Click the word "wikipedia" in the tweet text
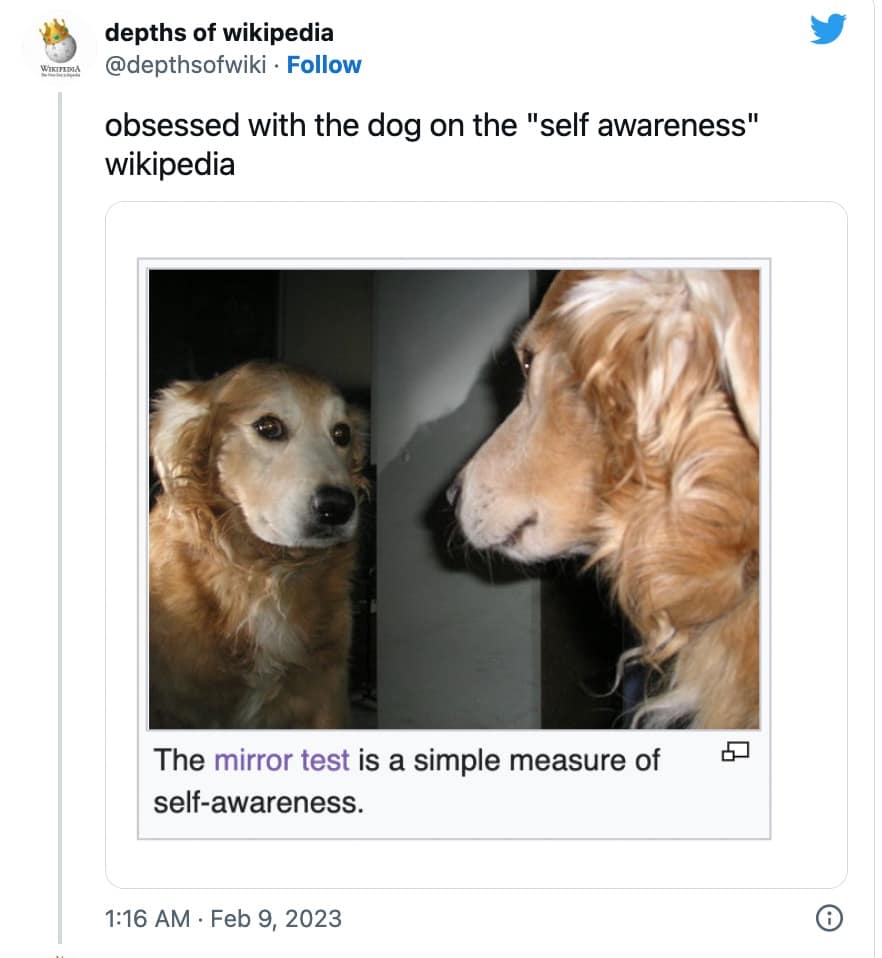The image size is (882, 958). pos(170,163)
